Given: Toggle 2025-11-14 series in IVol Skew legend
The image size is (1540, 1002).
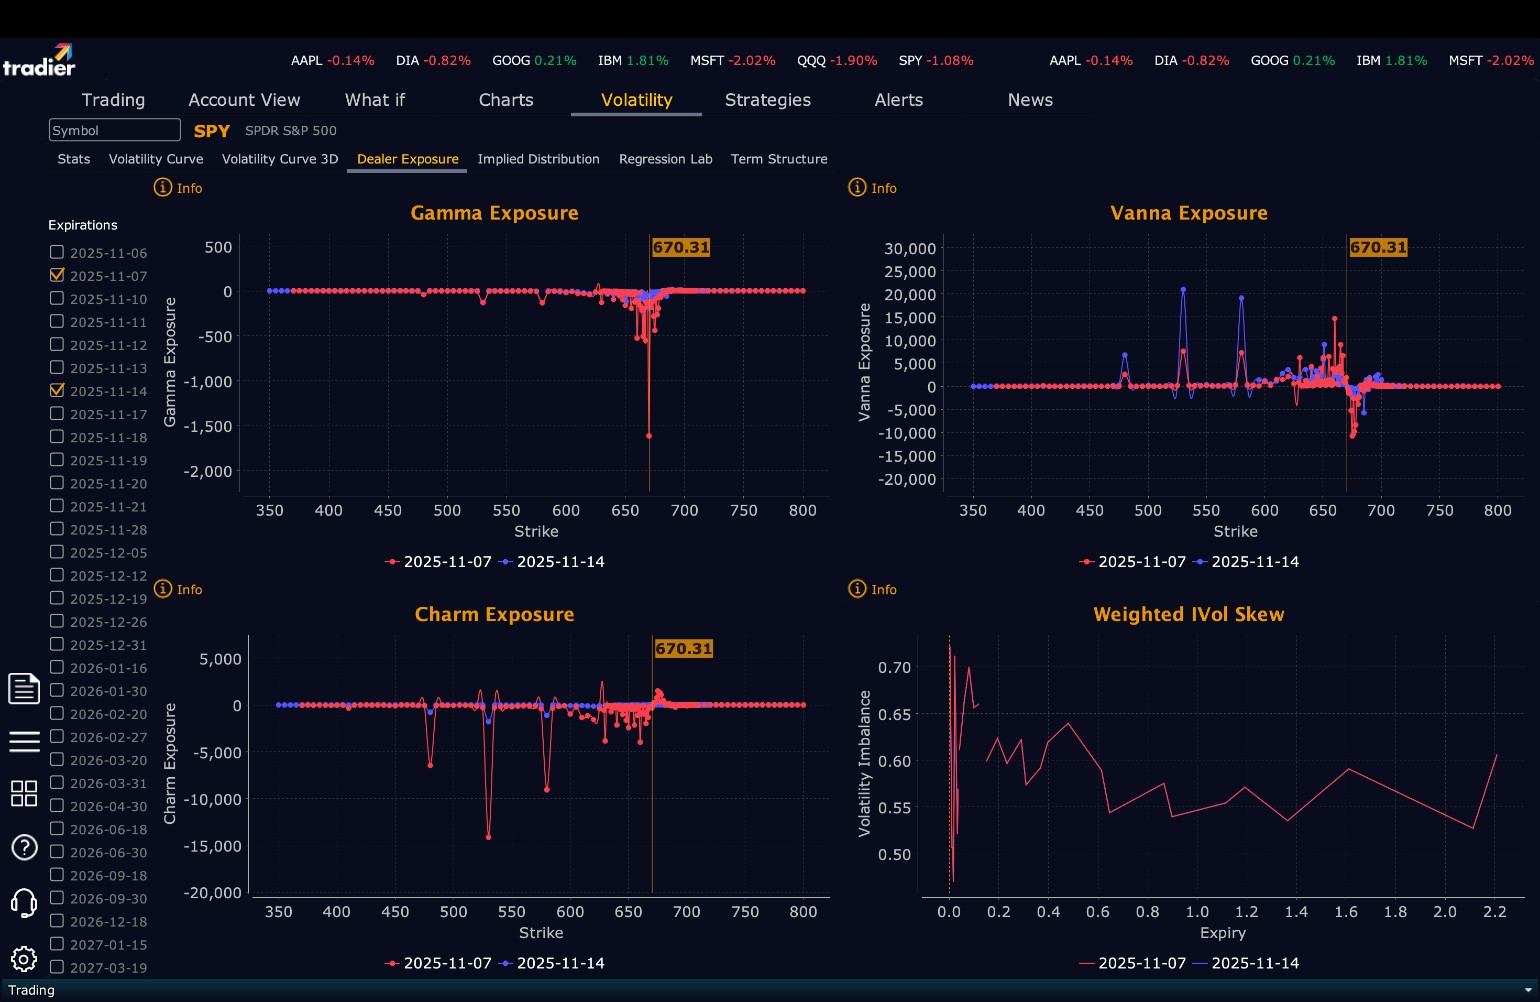Looking at the screenshot, I should coord(1246,963).
